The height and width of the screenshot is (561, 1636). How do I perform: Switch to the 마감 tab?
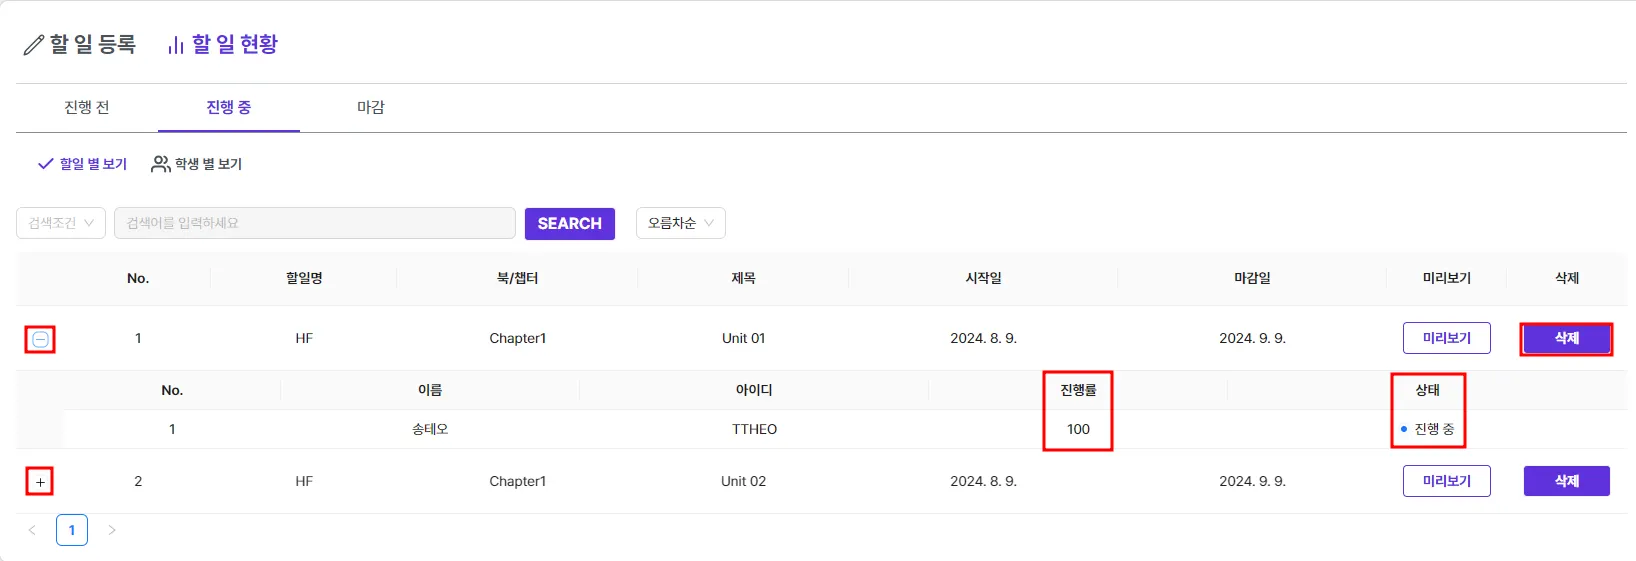[371, 107]
